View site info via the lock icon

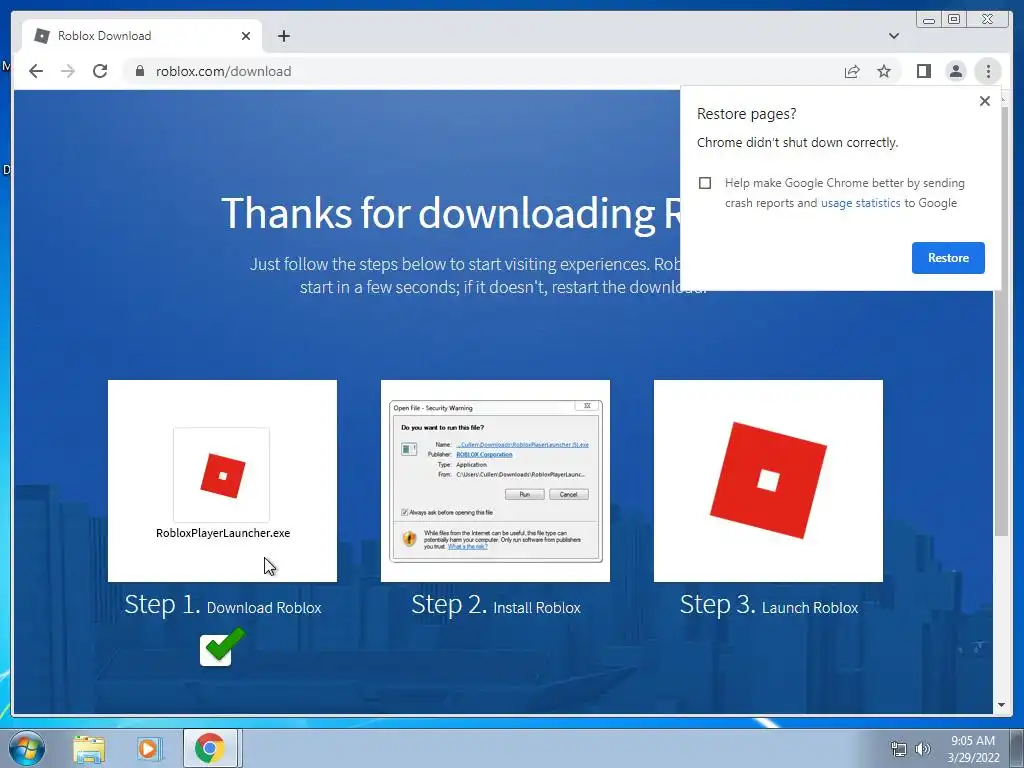tap(139, 71)
